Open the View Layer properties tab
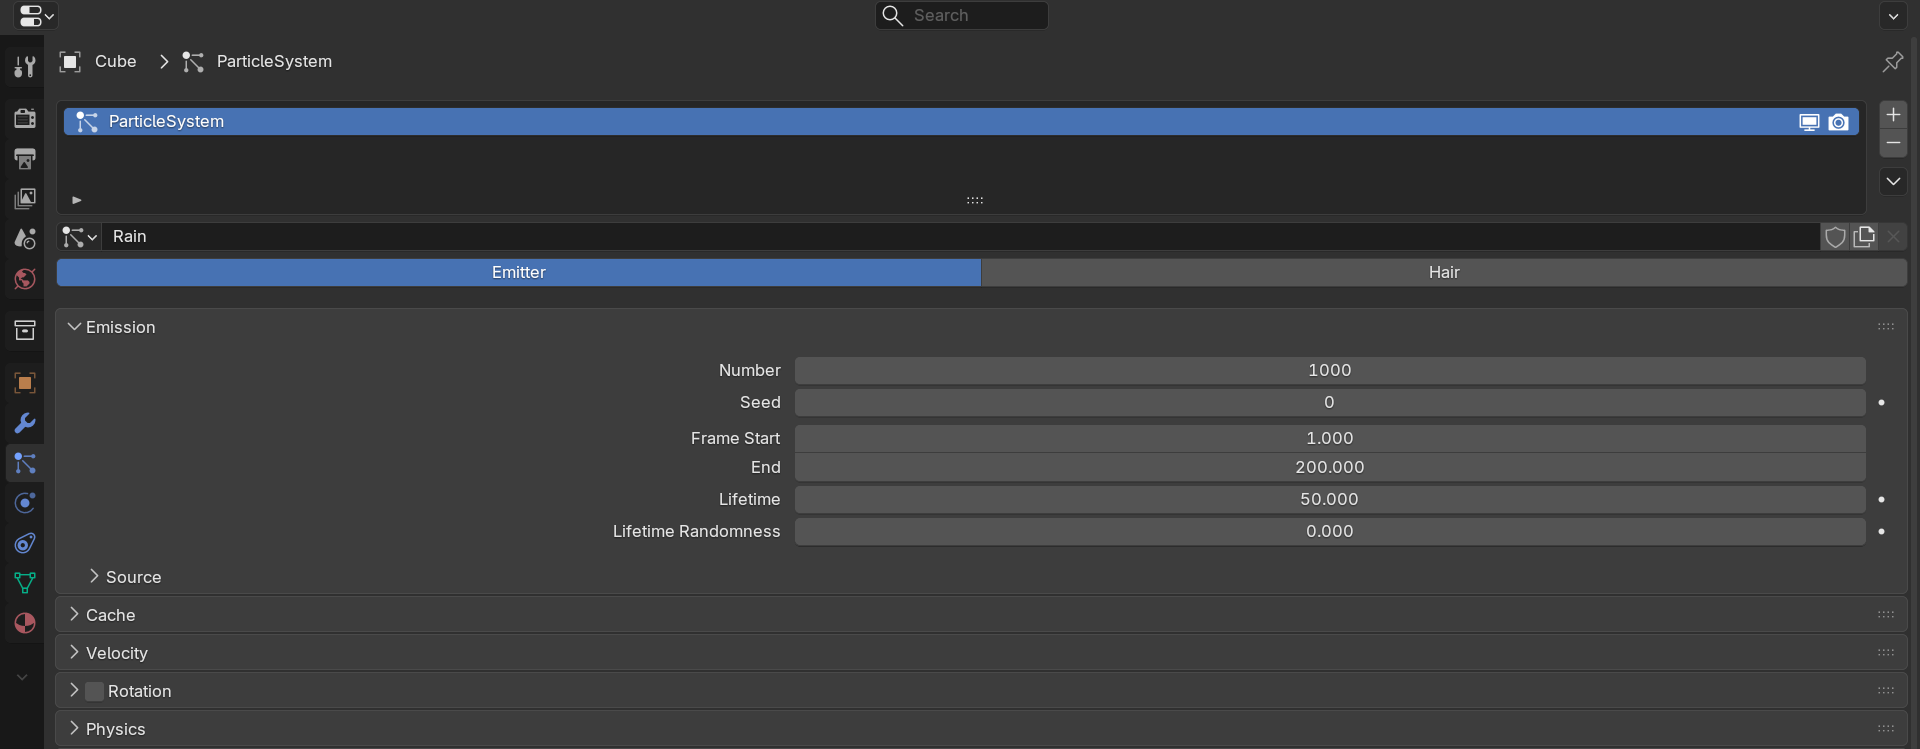Image resolution: width=1920 pixels, height=749 pixels. (25, 198)
